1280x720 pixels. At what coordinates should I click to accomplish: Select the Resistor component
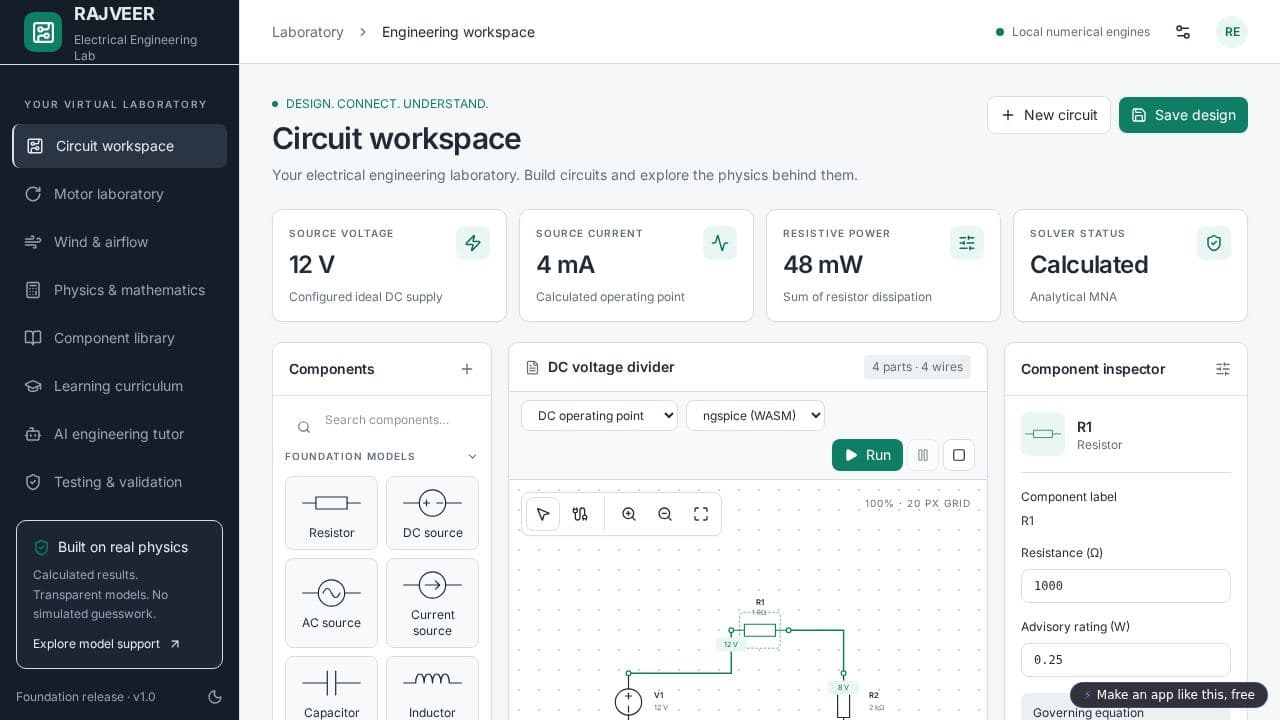click(331, 513)
